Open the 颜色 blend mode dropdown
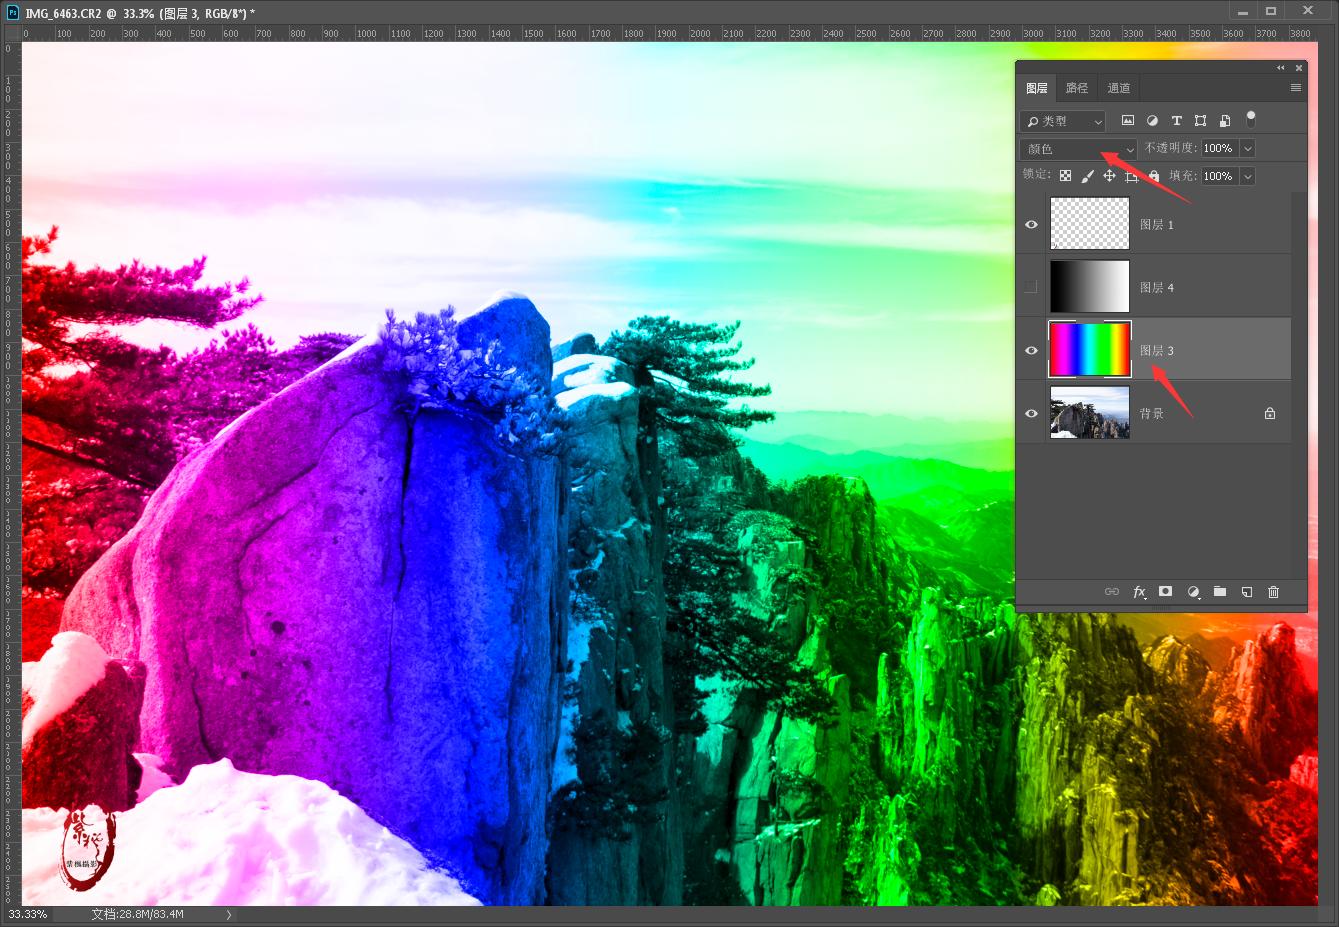Image resolution: width=1339 pixels, height=927 pixels. tap(1078, 149)
